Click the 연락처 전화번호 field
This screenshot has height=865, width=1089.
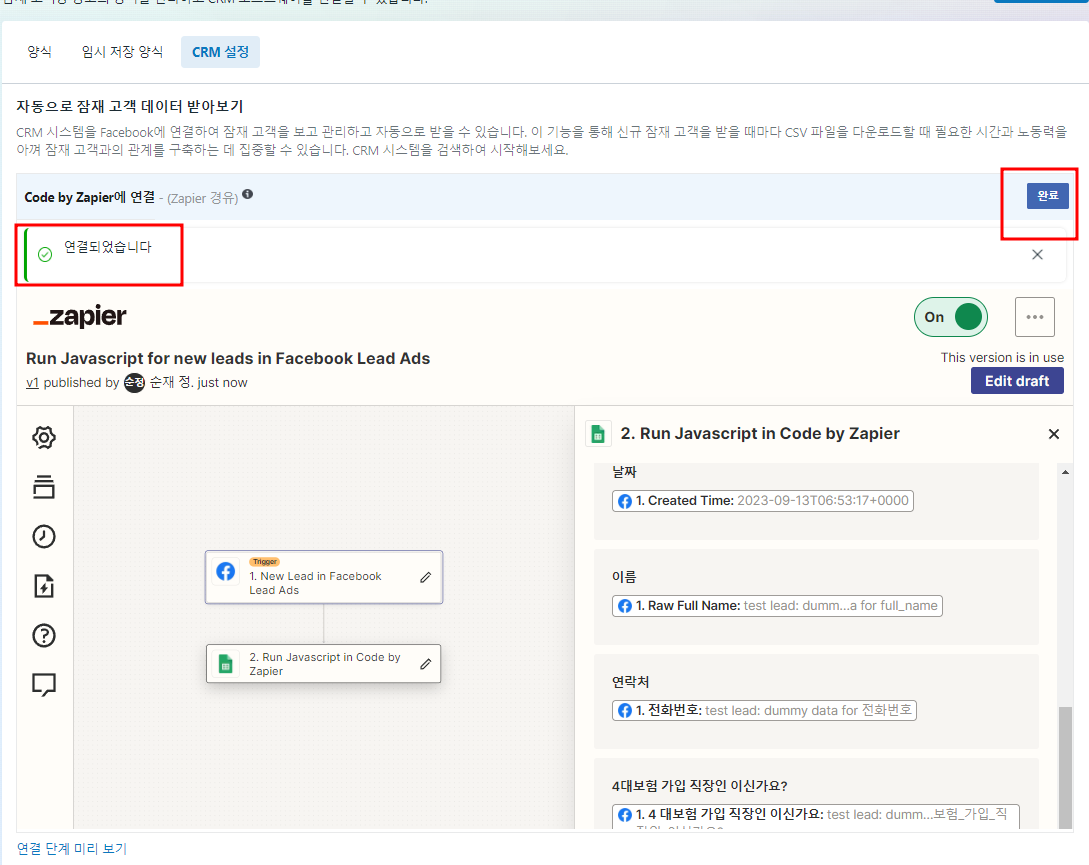click(x=764, y=711)
